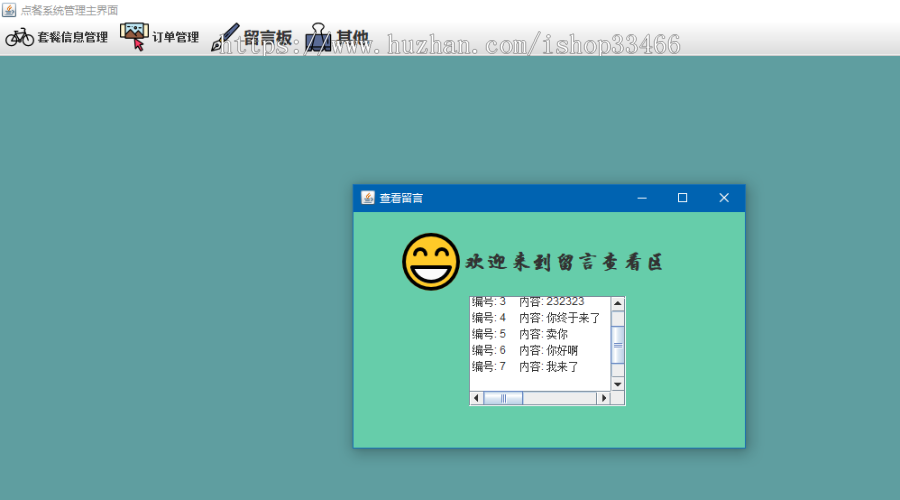This screenshot has height=500, width=900.
Task: Click the horizontal scrollbar left arrow
Action: point(476,398)
